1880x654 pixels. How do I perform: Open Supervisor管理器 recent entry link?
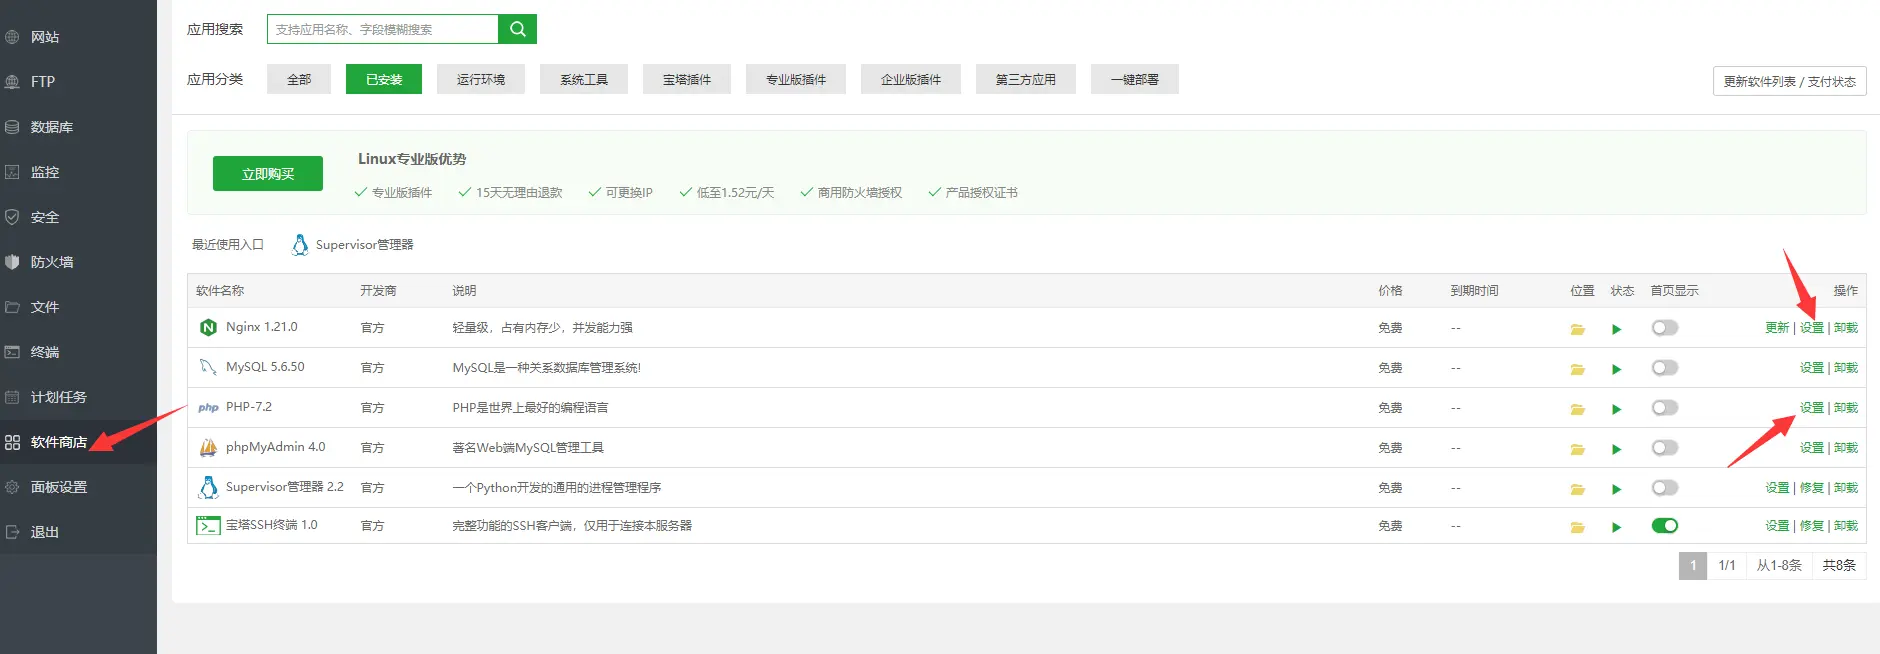click(364, 245)
